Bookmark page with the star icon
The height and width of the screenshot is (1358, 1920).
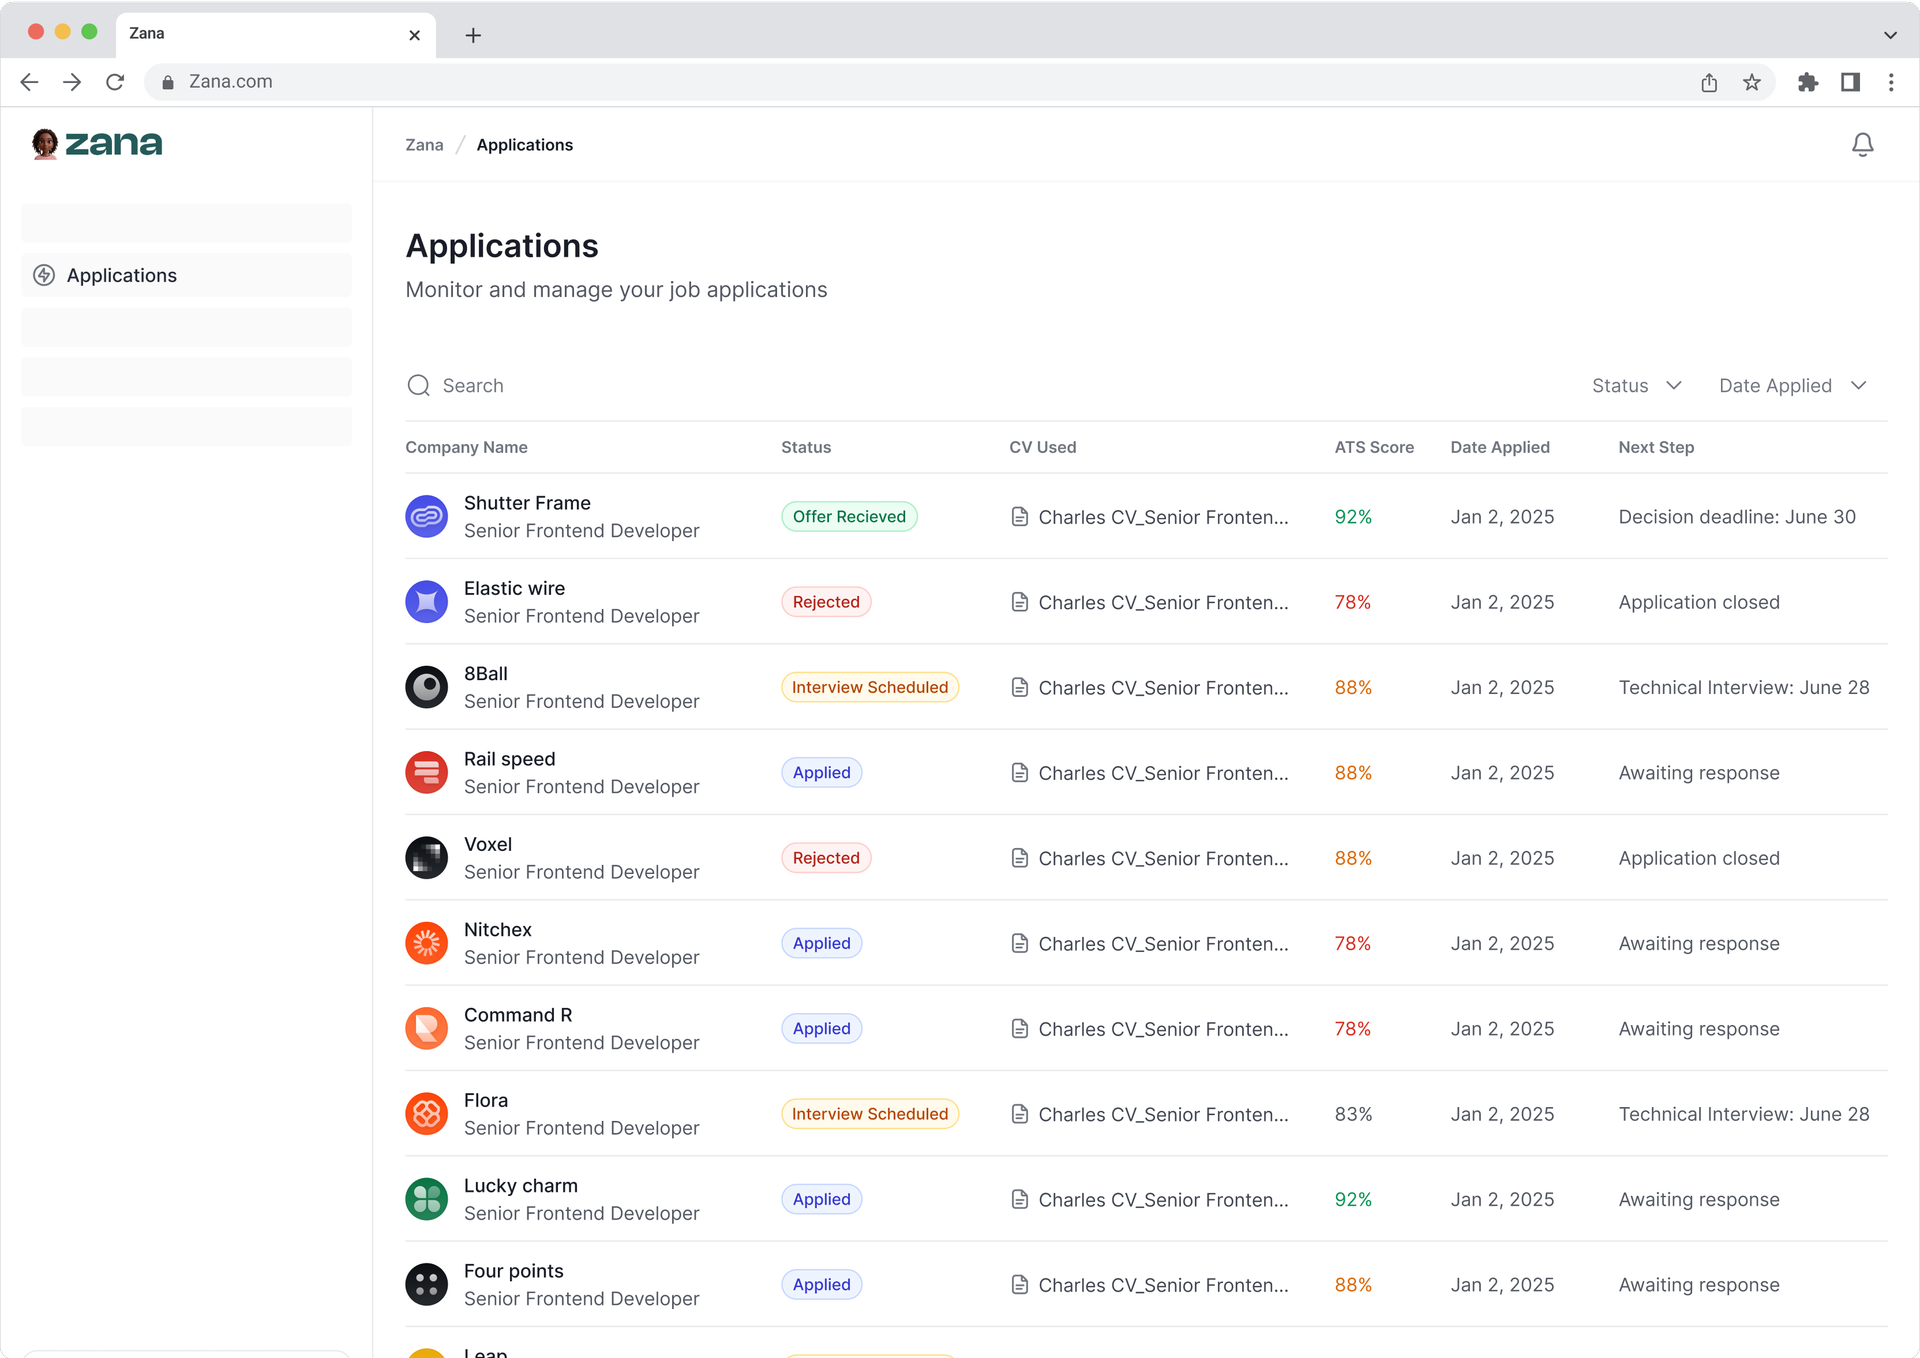pos(1752,82)
